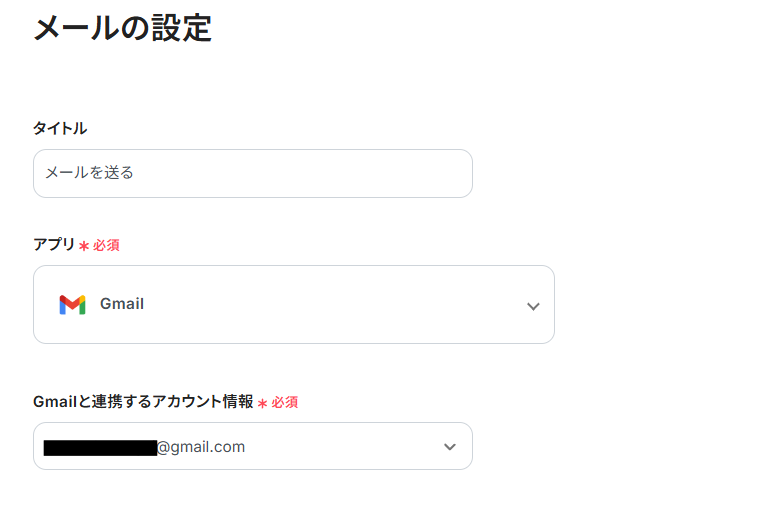Screen dimensions: 757x508
Task: Focus the タイトル text input field
Action: [252, 173]
